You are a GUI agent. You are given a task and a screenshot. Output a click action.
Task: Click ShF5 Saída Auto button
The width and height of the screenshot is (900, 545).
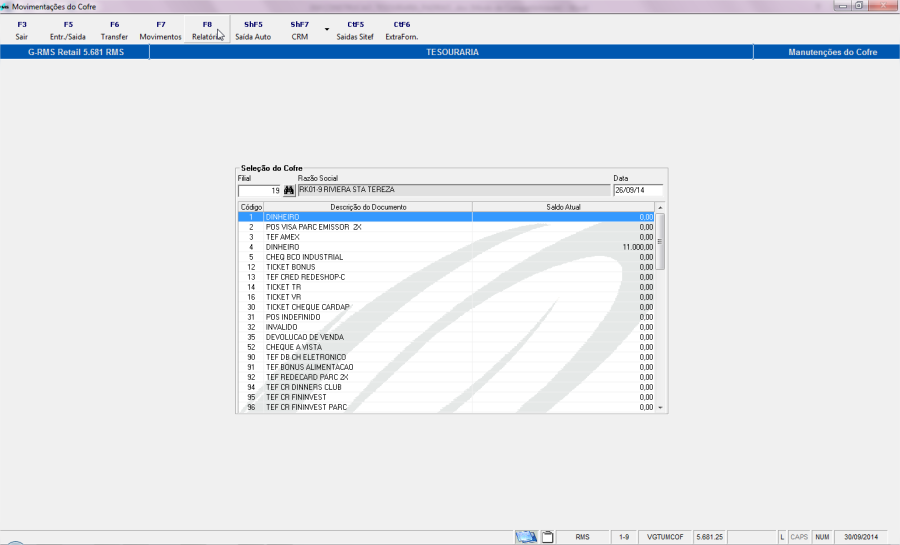[x=253, y=30]
